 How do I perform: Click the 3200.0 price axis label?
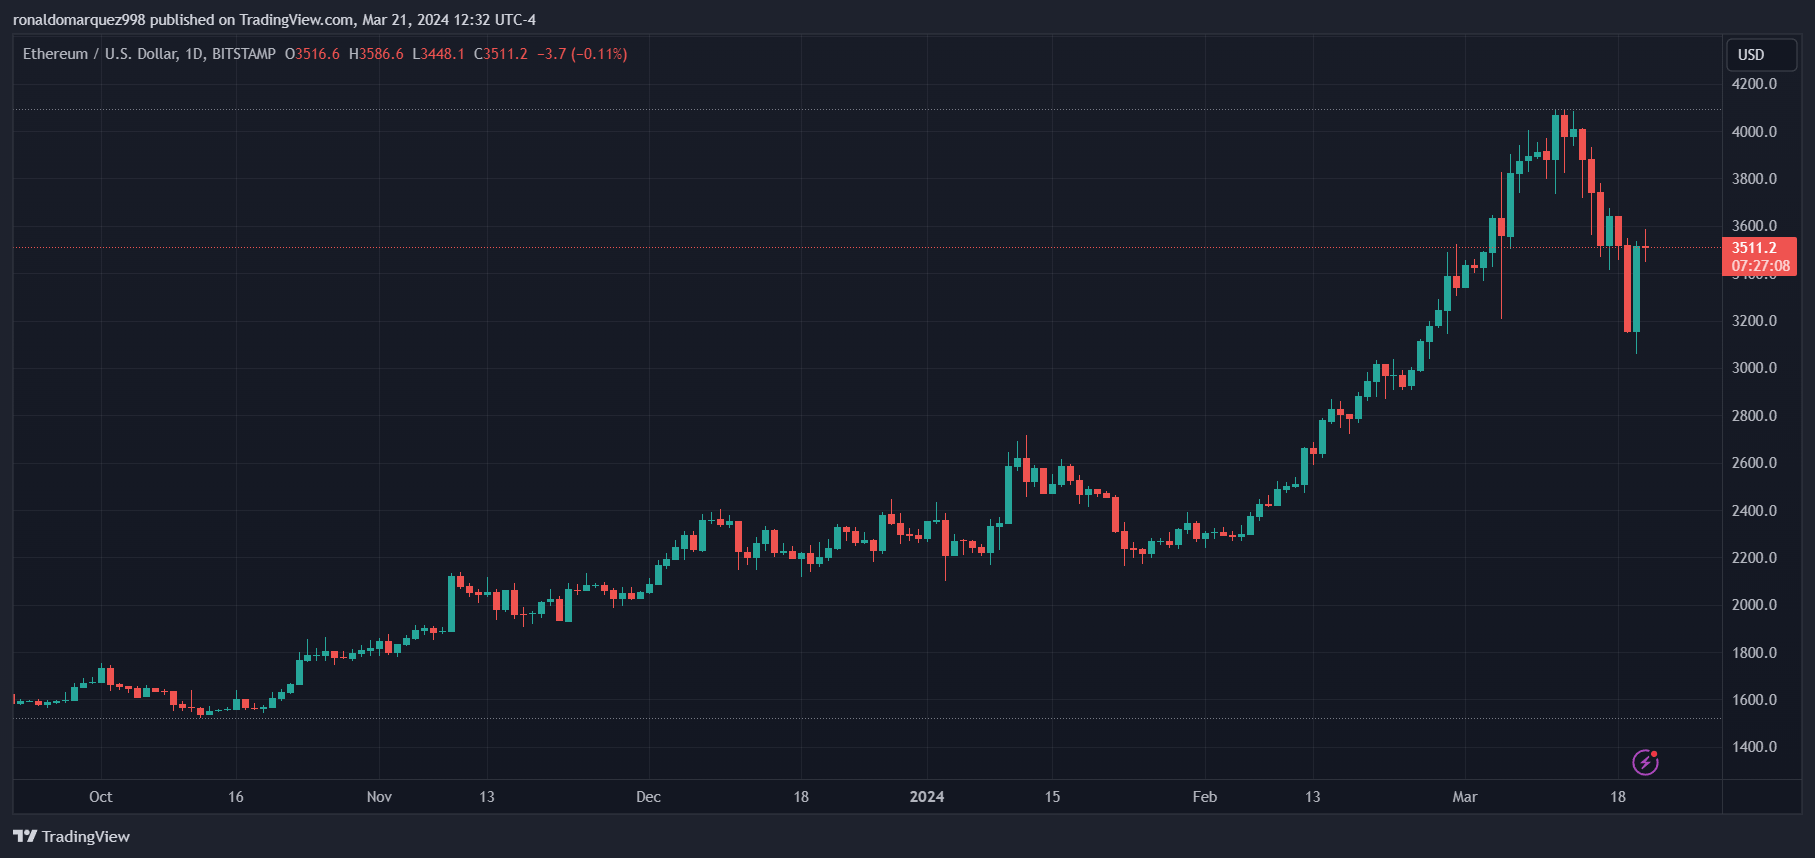point(1755,321)
